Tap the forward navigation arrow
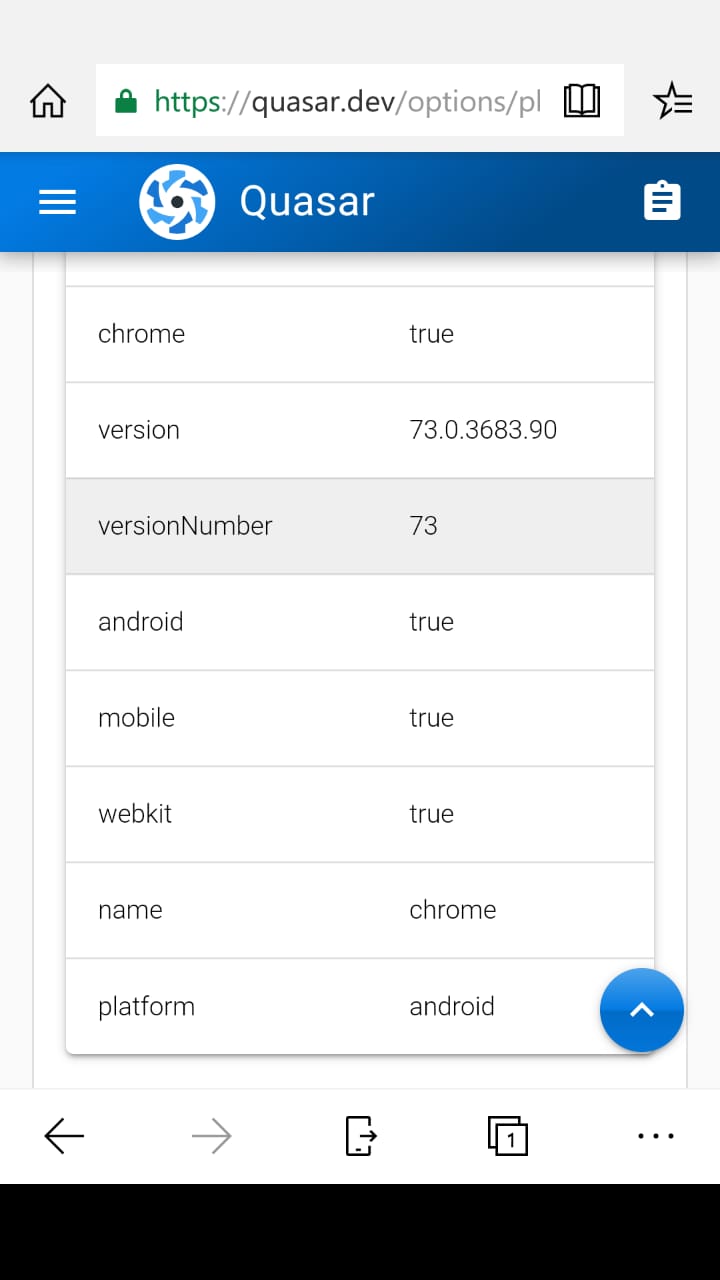This screenshot has width=720, height=1280. [x=212, y=1136]
